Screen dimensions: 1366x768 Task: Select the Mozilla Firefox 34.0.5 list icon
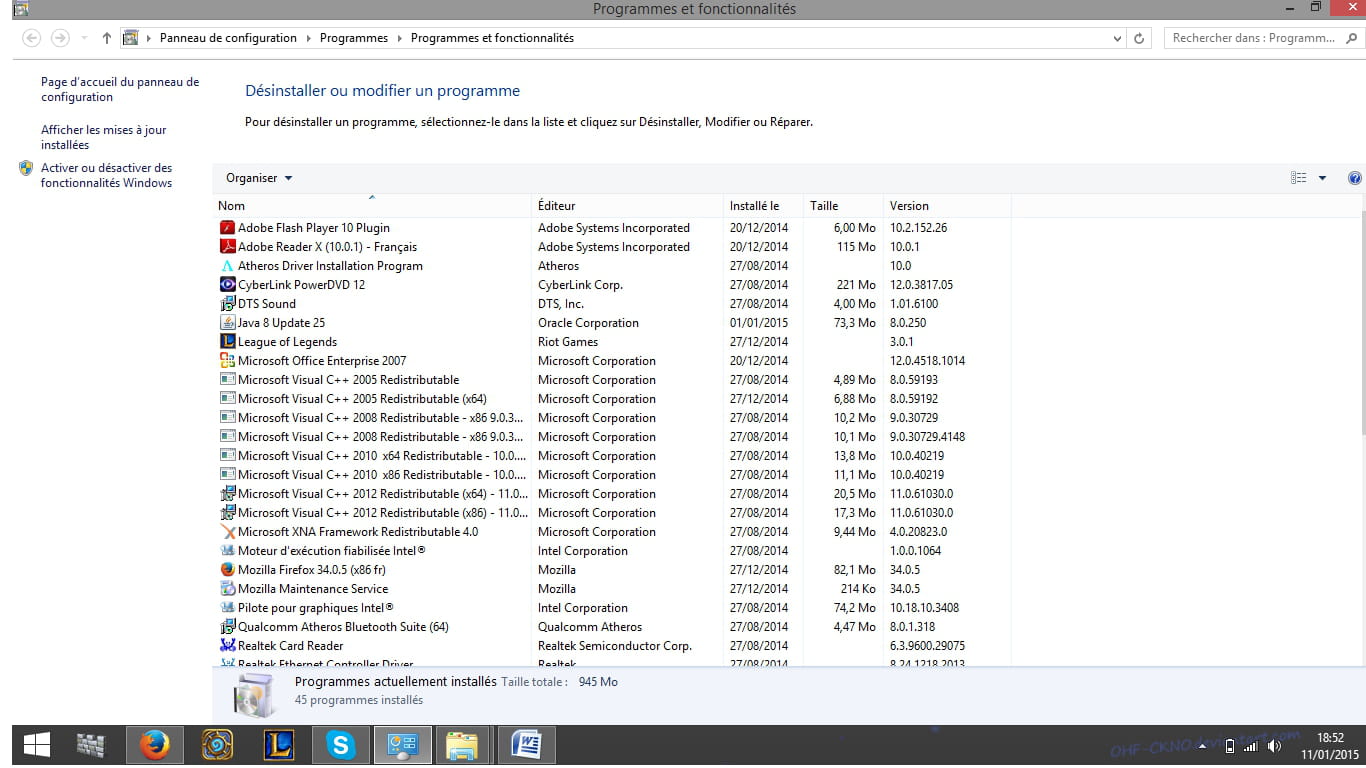pos(227,570)
